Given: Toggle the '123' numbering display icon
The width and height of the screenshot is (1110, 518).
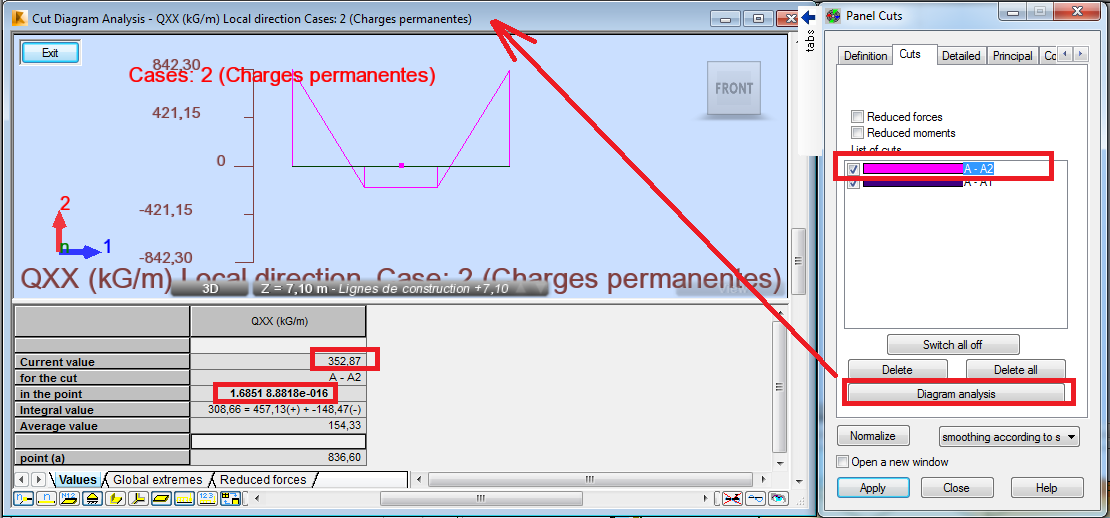Looking at the screenshot, I should (x=207, y=498).
